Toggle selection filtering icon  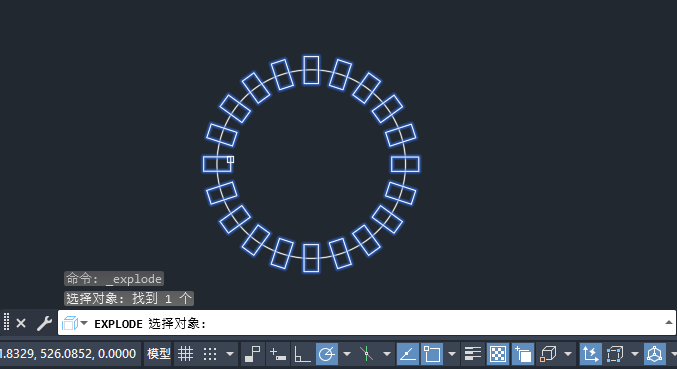pyautogui.click(x=615, y=354)
